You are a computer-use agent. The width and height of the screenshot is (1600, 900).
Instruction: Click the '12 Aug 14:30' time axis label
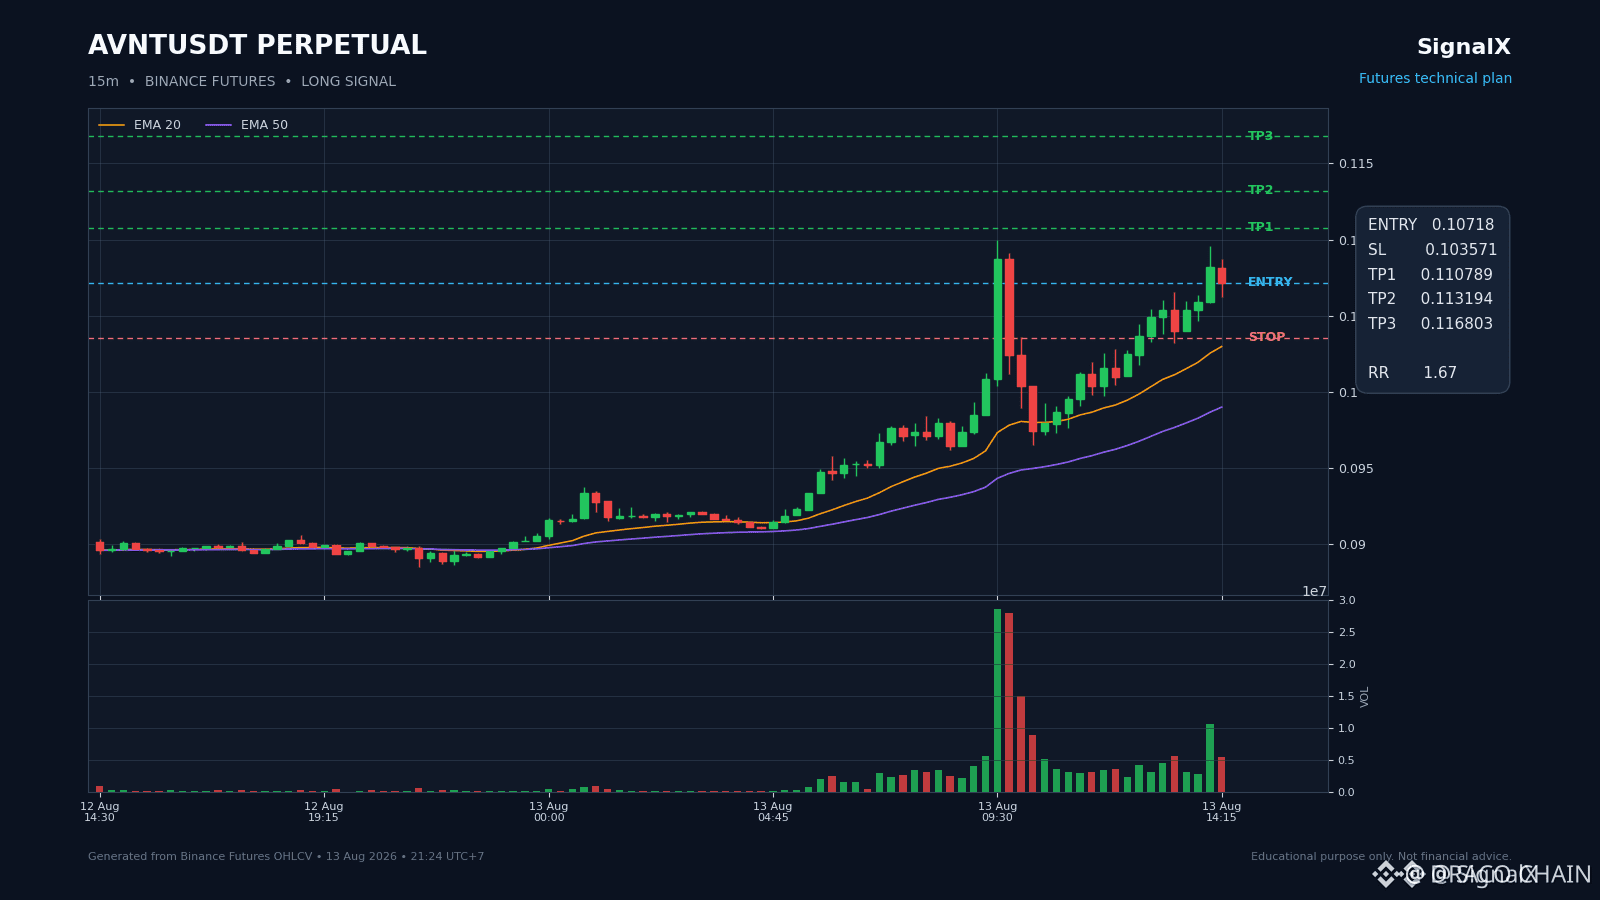pyautogui.click(x=99, y=812)
